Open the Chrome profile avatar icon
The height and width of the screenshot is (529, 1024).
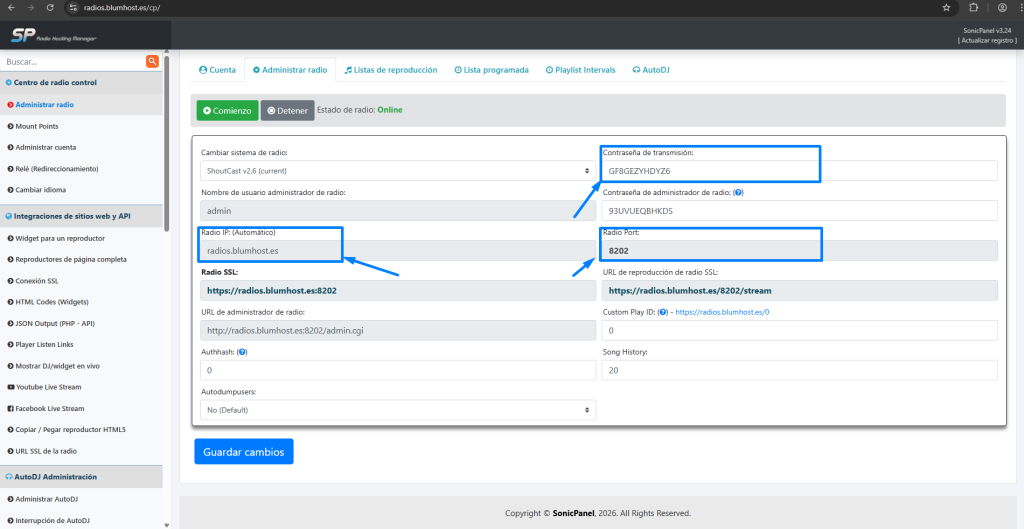click(1002, 7)
